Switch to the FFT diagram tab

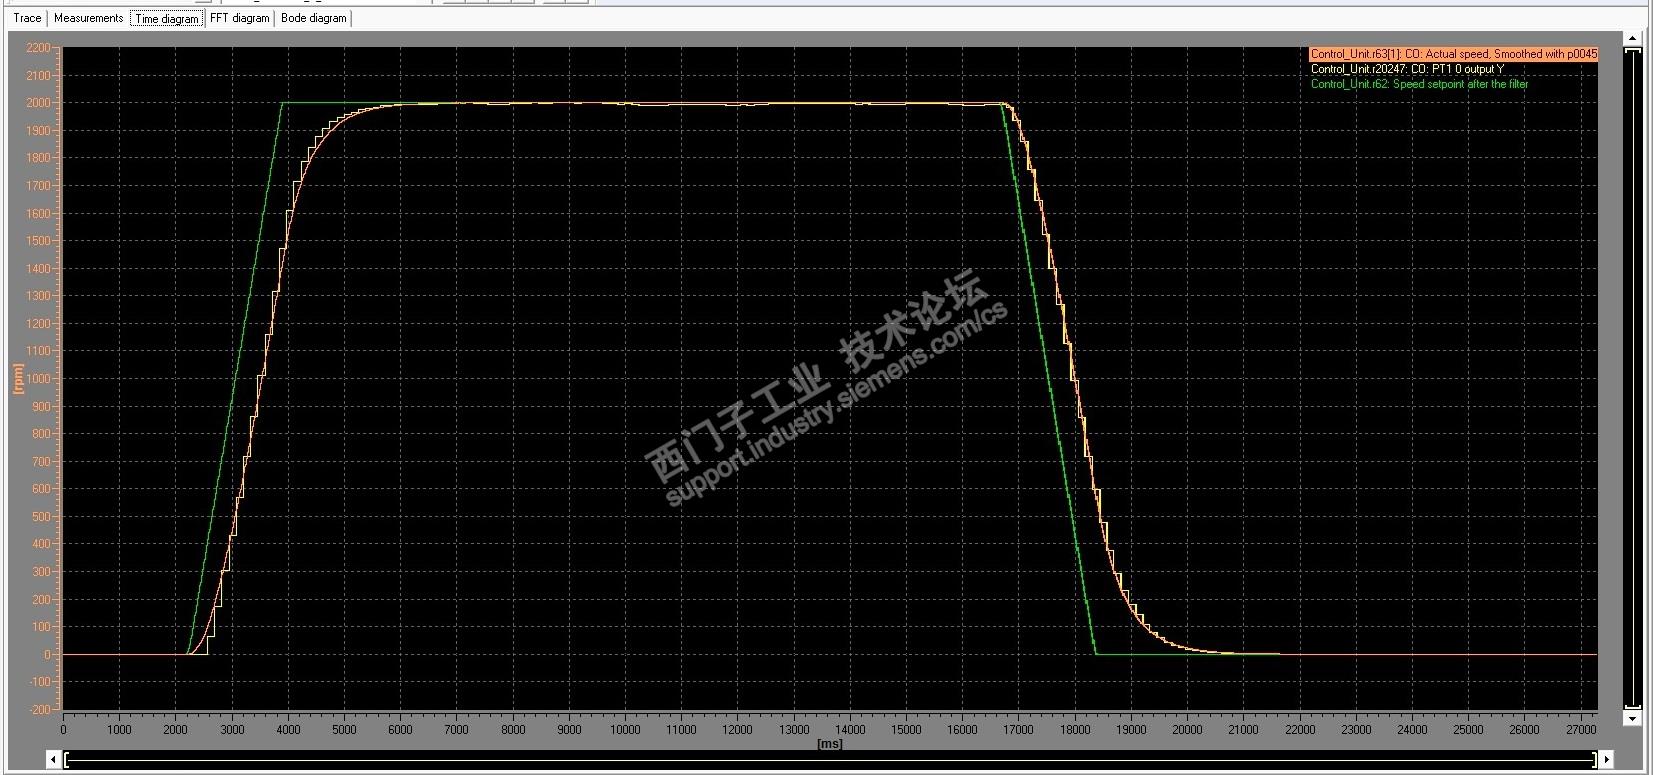[x=239, y=18]
